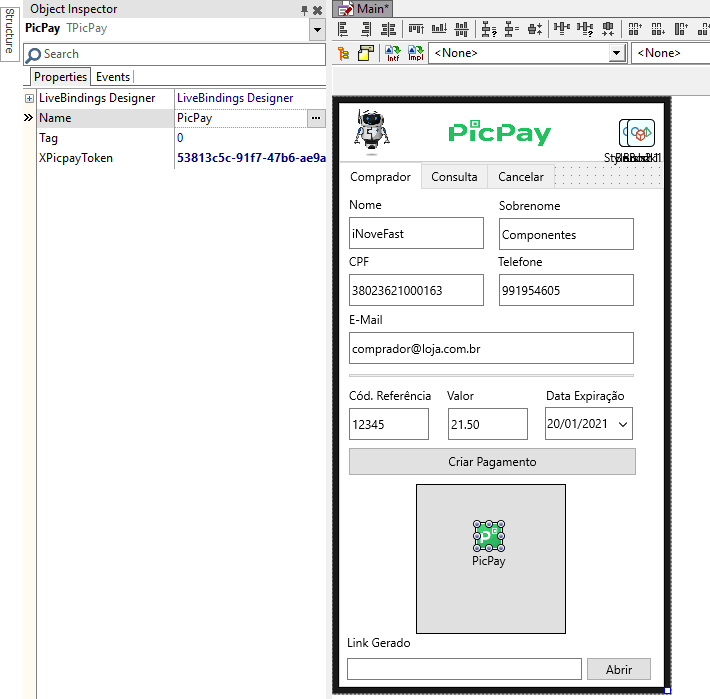
Task: Click the Space Equally Vertically icon with equals sign
Action: tap(512, 29)
